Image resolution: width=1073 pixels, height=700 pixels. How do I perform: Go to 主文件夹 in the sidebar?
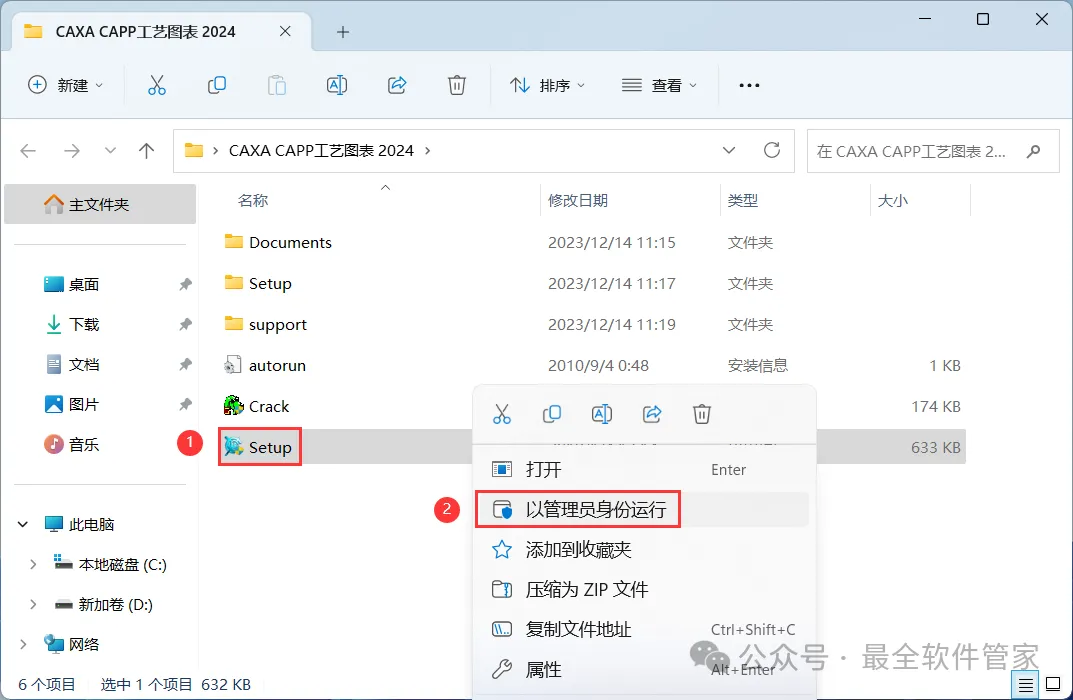100,204
